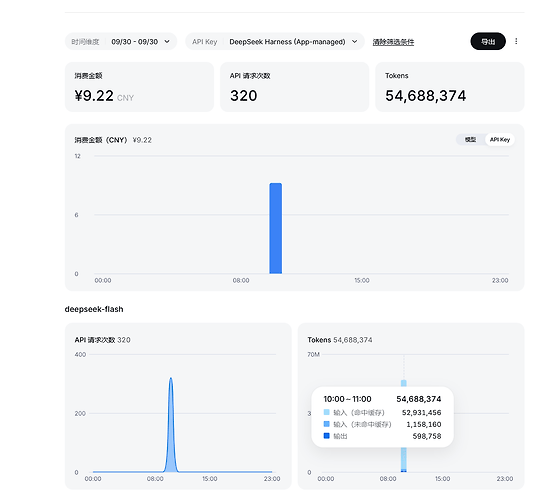Click the chevron in the date range filter
The width and height of the screenshot is (554, 500).
pyautogui.click(x=167, y=42)
